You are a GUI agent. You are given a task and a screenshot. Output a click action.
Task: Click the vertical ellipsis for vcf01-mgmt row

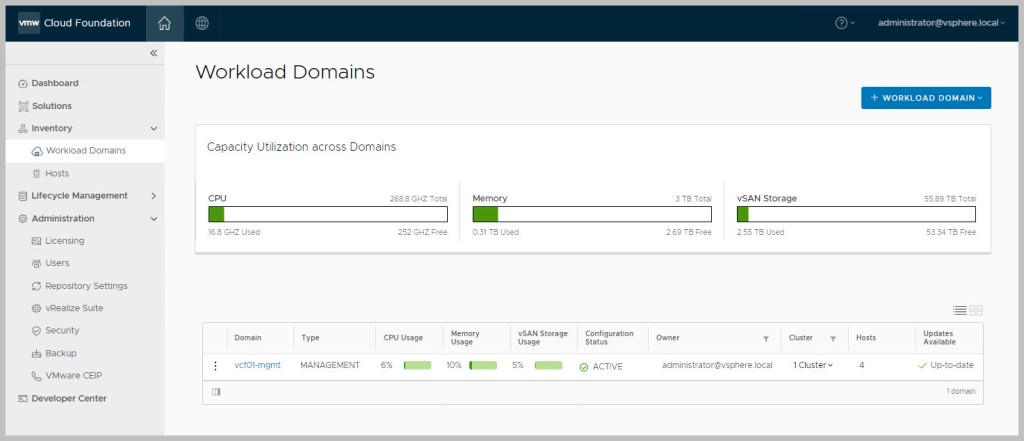215,366
